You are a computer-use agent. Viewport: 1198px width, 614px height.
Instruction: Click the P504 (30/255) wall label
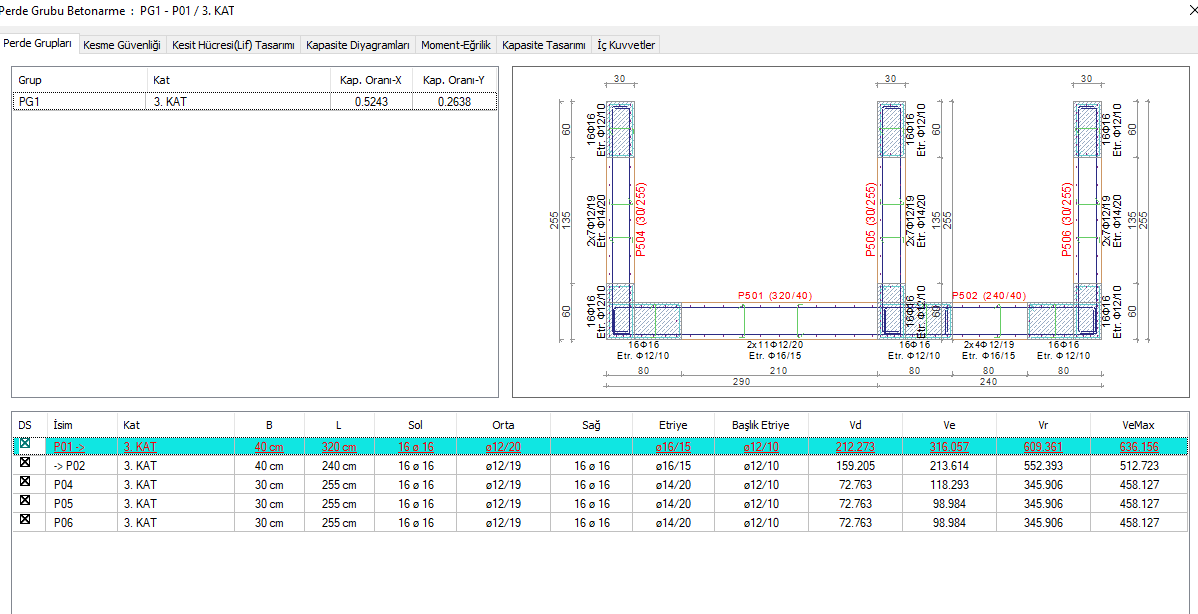(x=640, y=219)
